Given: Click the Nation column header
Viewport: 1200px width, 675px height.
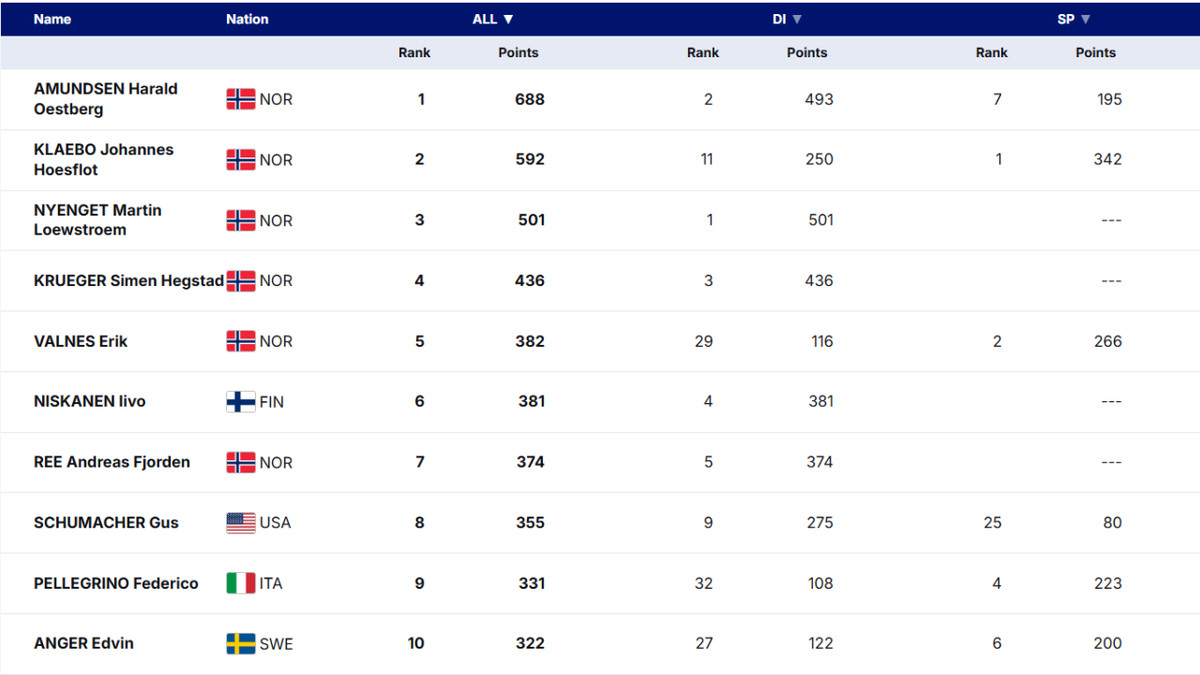Looking at the screenshot, I should (247, 19).
